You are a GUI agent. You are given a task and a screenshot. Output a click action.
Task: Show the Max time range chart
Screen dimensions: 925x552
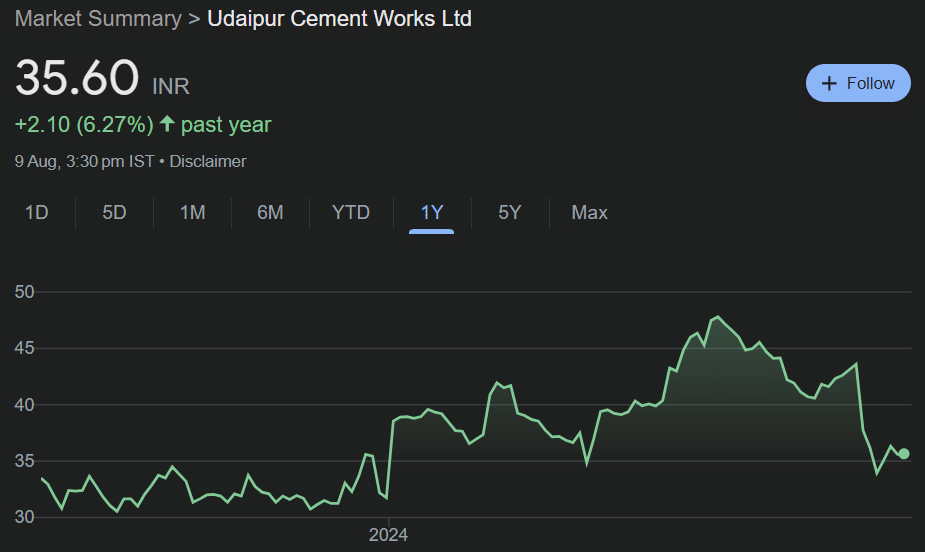(589, 212)
